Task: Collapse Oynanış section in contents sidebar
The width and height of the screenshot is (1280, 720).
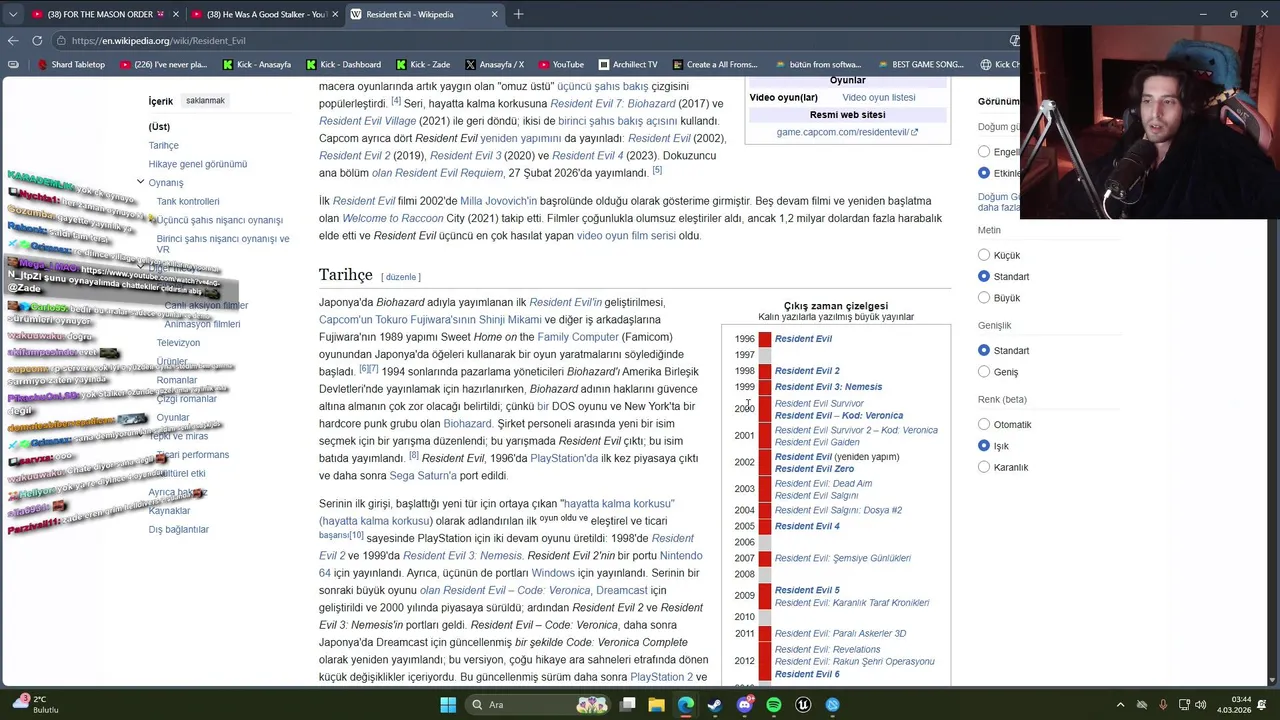Action: point(140,182)
